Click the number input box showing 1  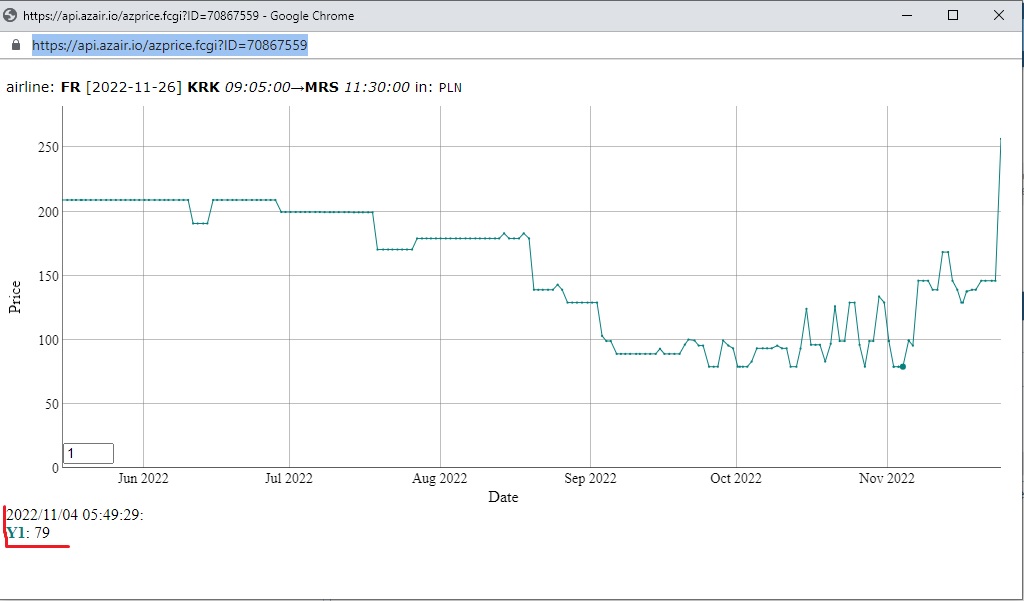[x=88, y=453]
